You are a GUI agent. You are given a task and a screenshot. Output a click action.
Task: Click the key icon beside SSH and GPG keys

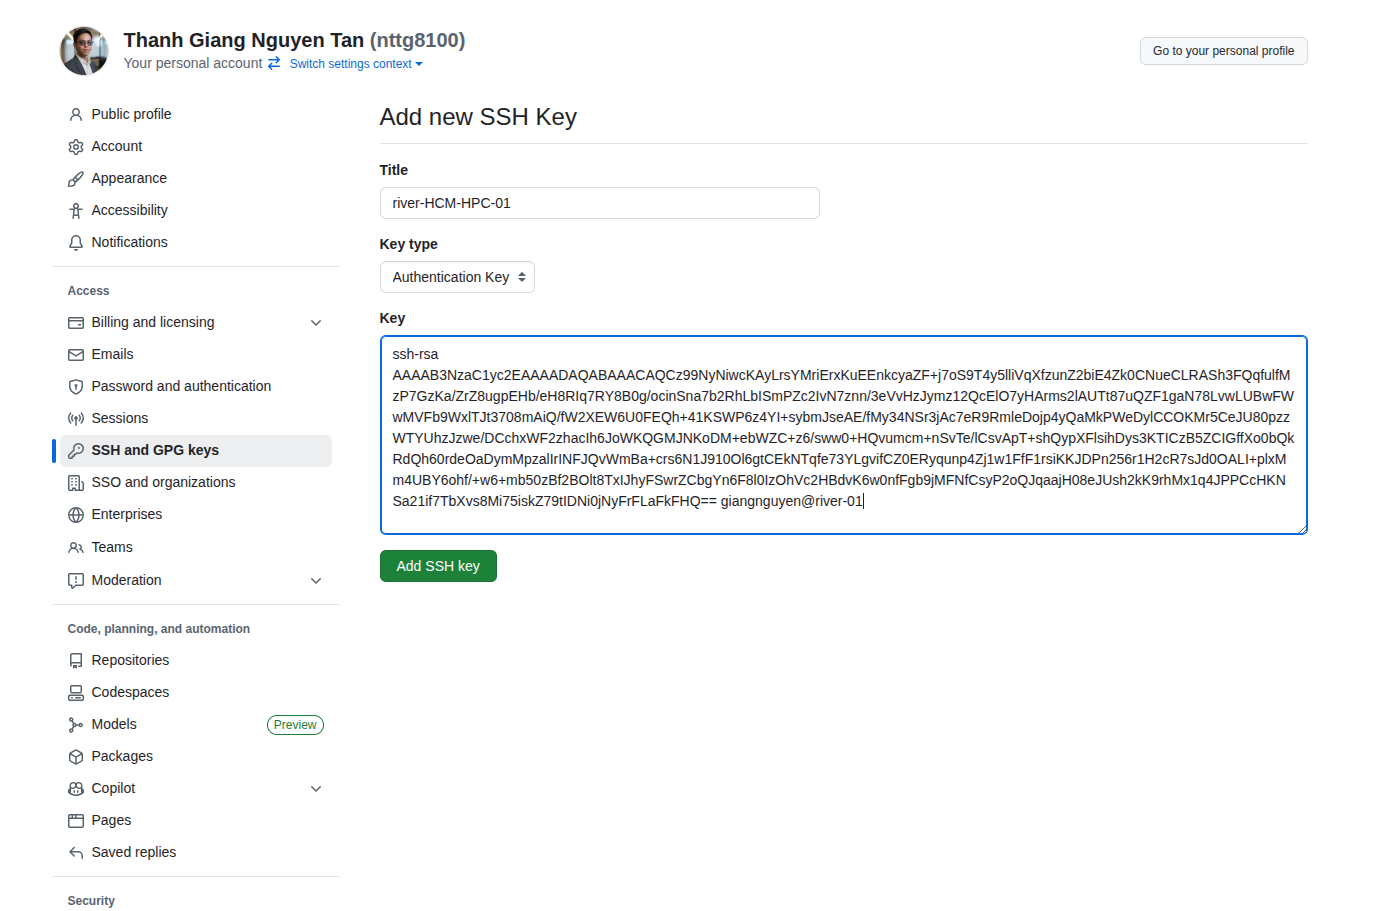(76, 451)
